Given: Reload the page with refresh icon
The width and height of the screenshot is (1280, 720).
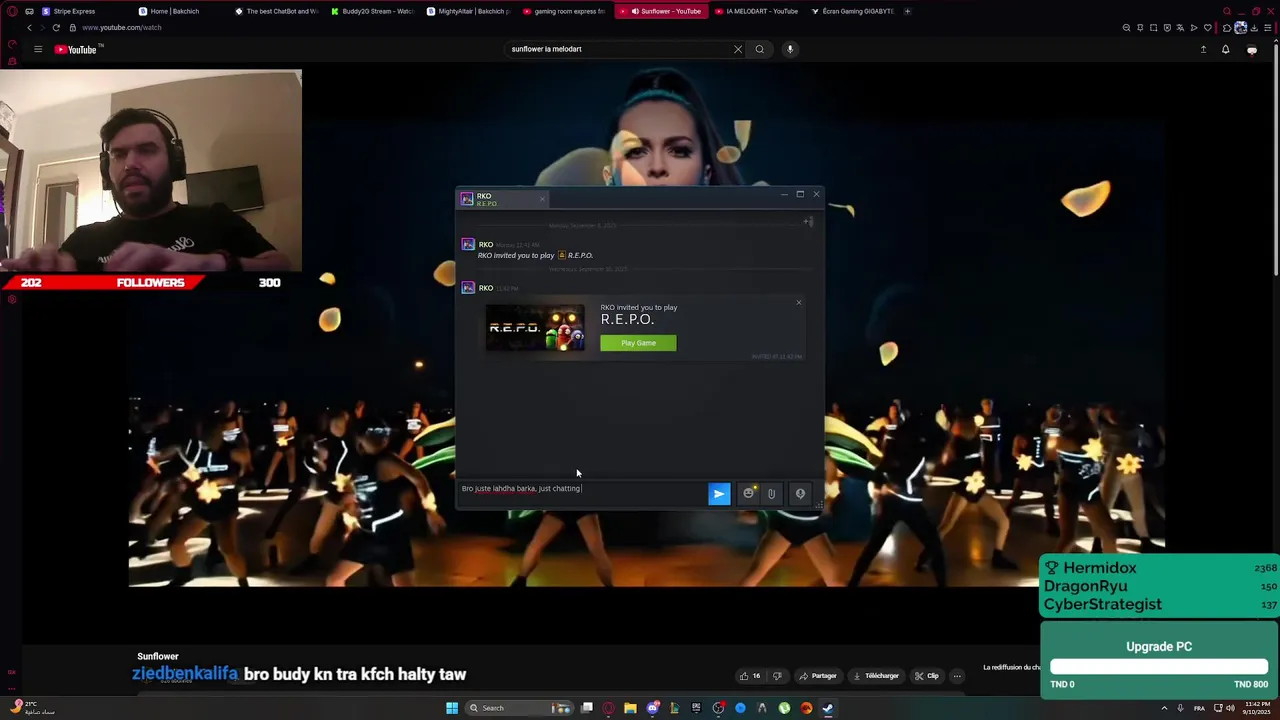Looking at the screenshot, I should tap(56, 27).
